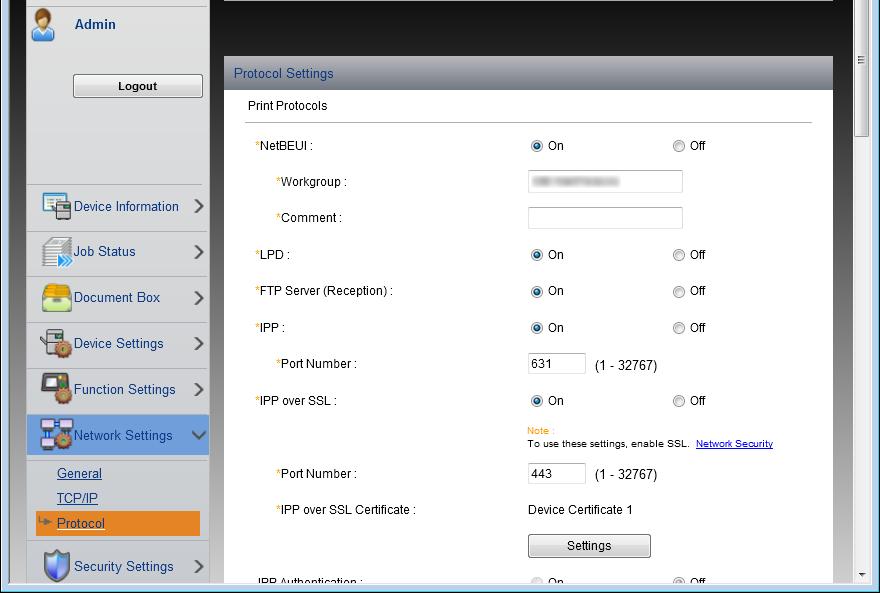Click the Network Settings menu label

[123, 435]
